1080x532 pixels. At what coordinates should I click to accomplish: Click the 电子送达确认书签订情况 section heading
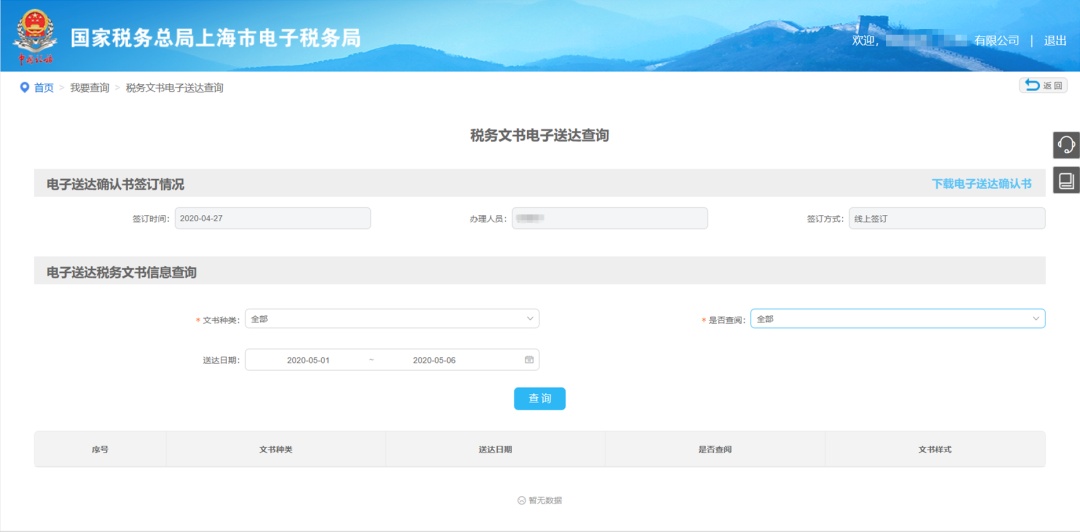(x=115, y=184)
